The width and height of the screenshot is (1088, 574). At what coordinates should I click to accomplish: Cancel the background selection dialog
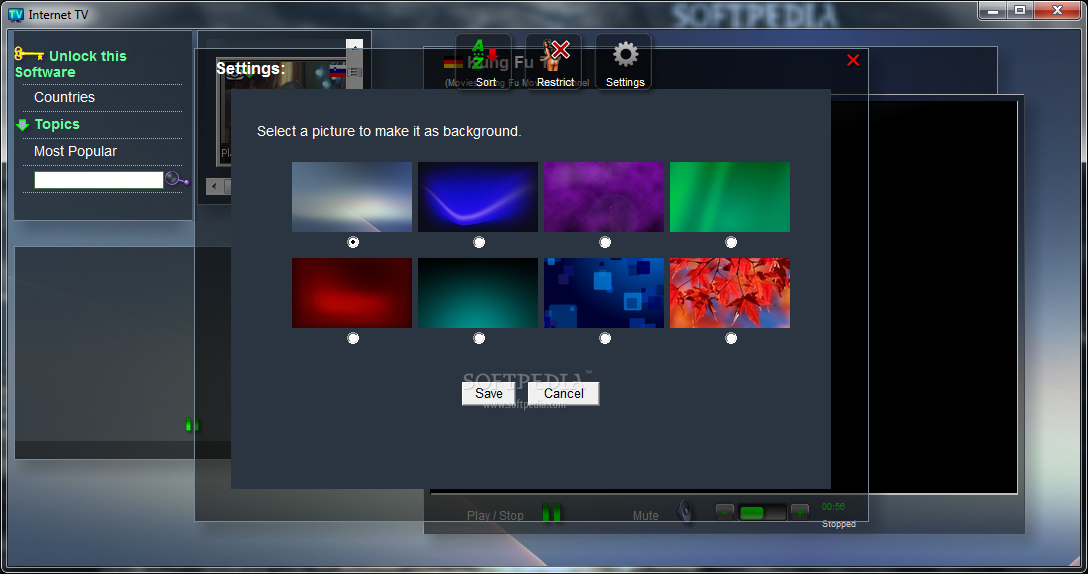563,394
